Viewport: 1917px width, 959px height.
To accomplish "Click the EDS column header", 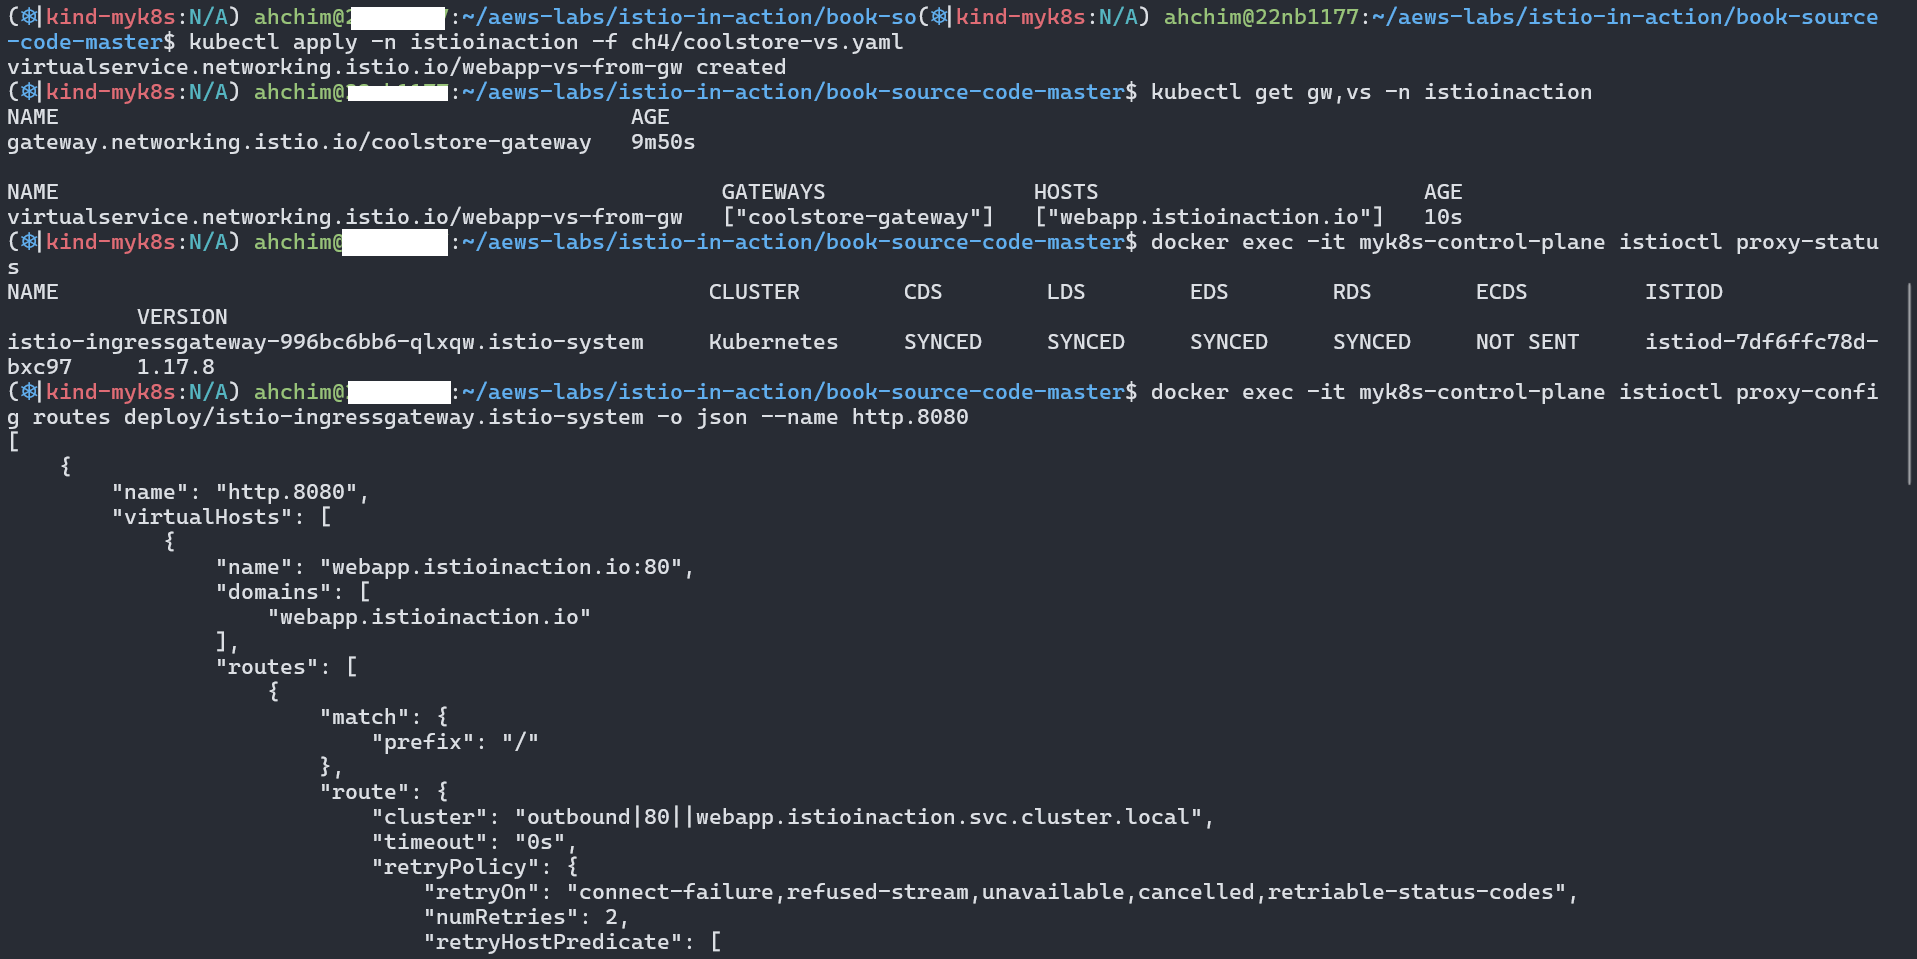I will click(x=1209, y=292).
